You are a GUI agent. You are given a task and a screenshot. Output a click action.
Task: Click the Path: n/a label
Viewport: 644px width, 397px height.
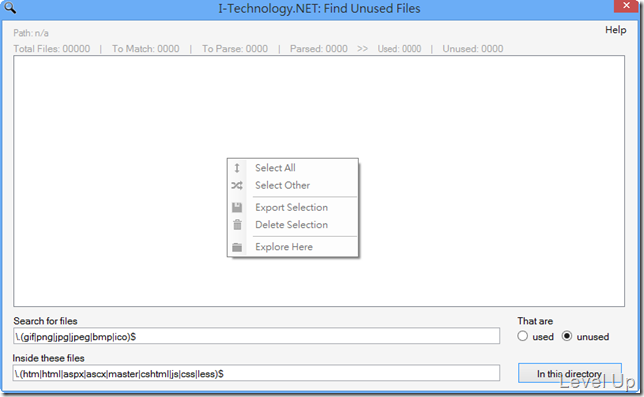coord(31,33)
